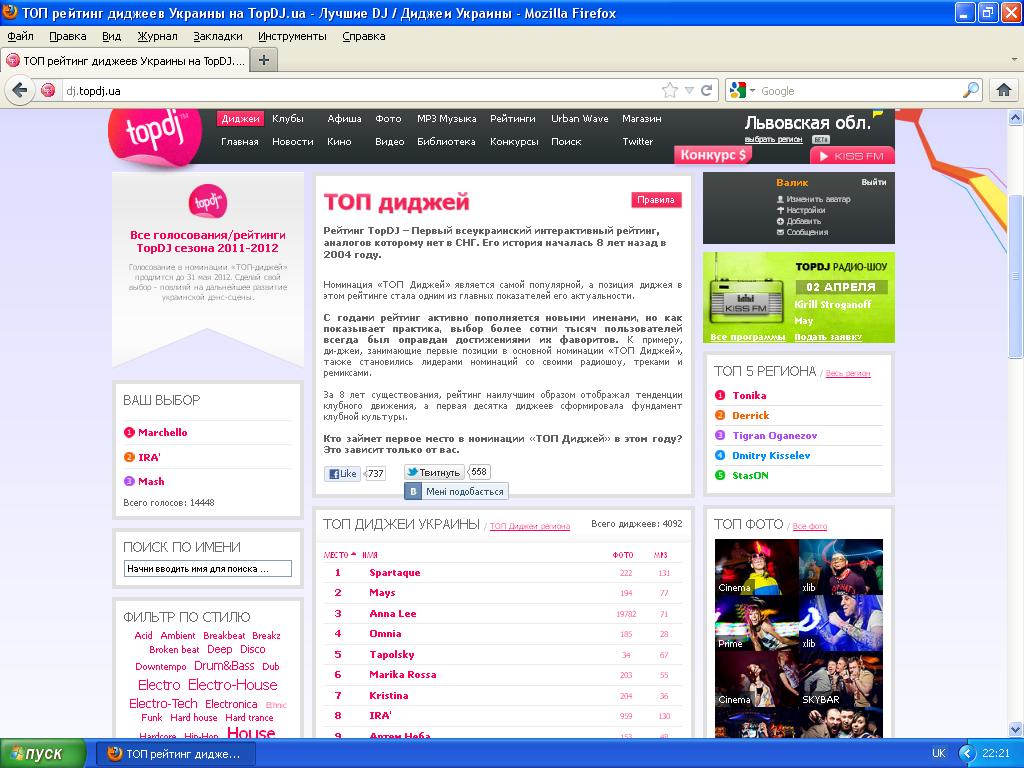Click the Windows пуск Start button

point(43,754)
